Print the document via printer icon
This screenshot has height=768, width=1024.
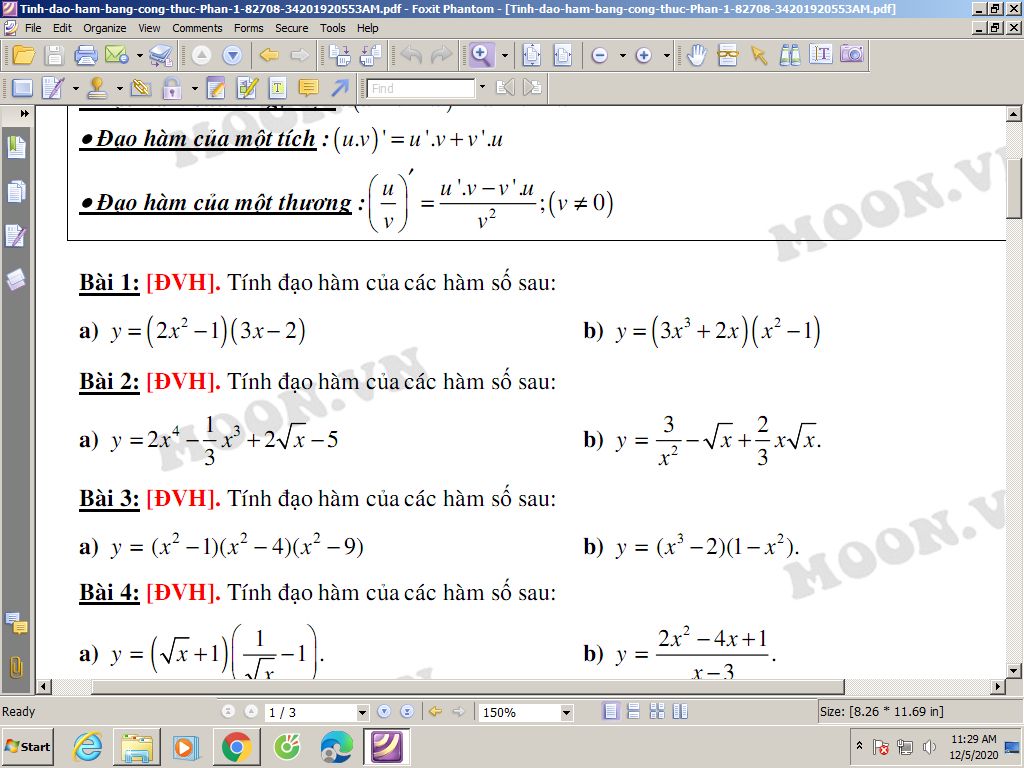point(86,56)
